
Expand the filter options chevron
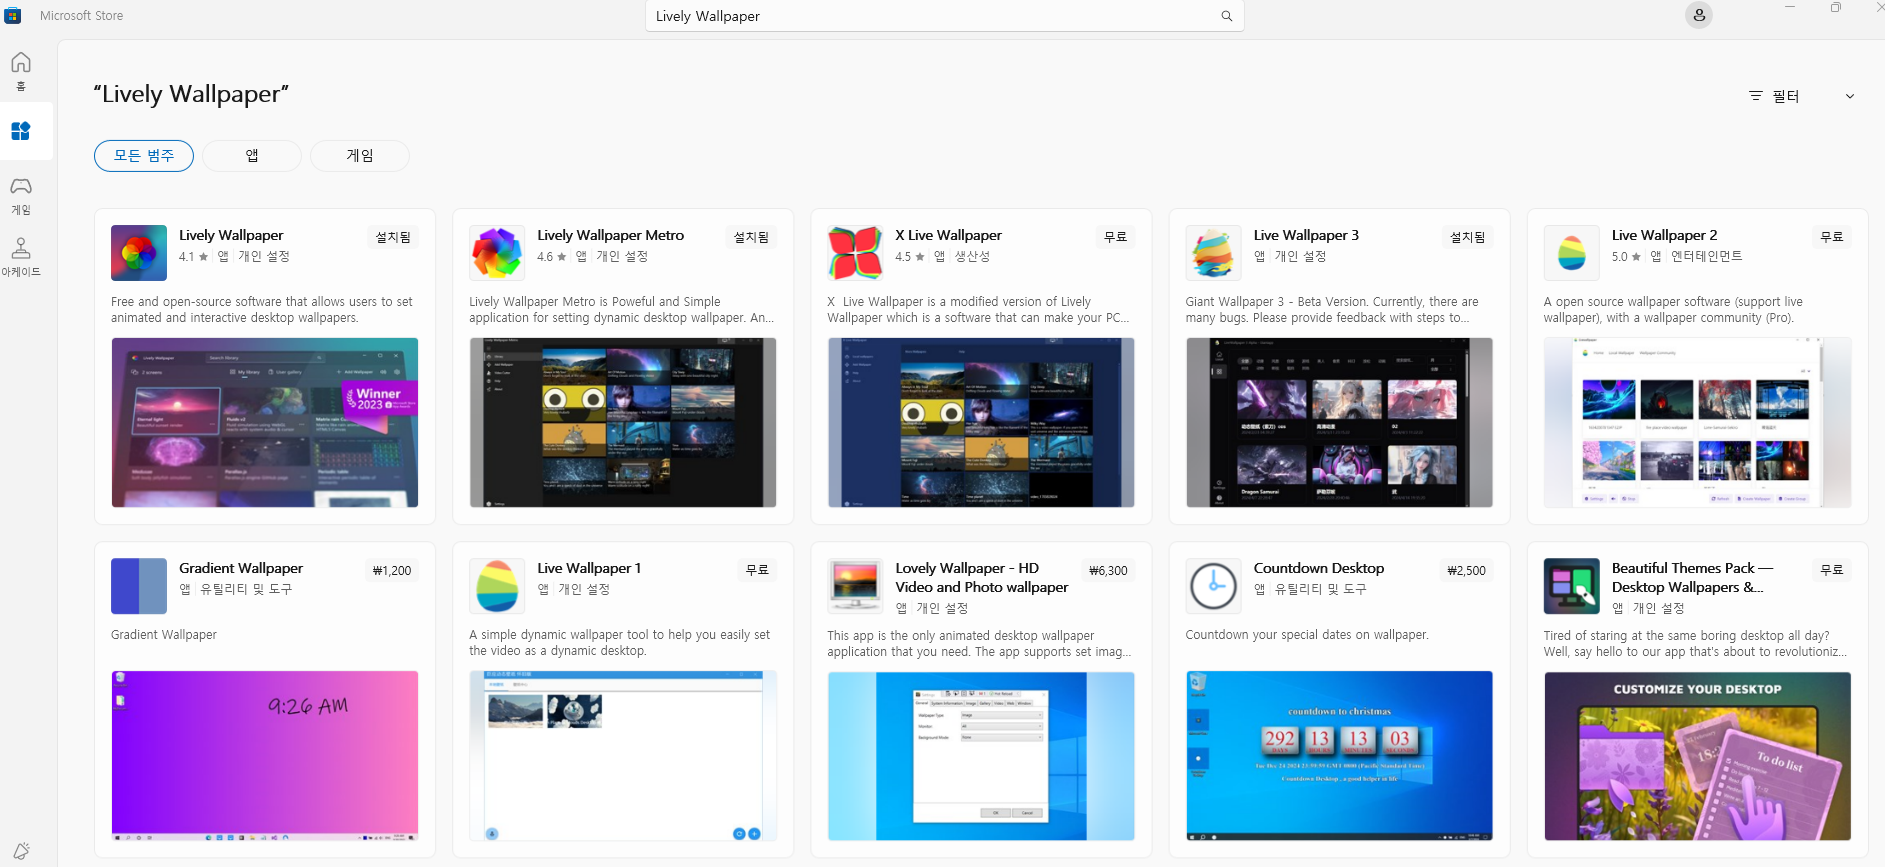(1850, 96)
